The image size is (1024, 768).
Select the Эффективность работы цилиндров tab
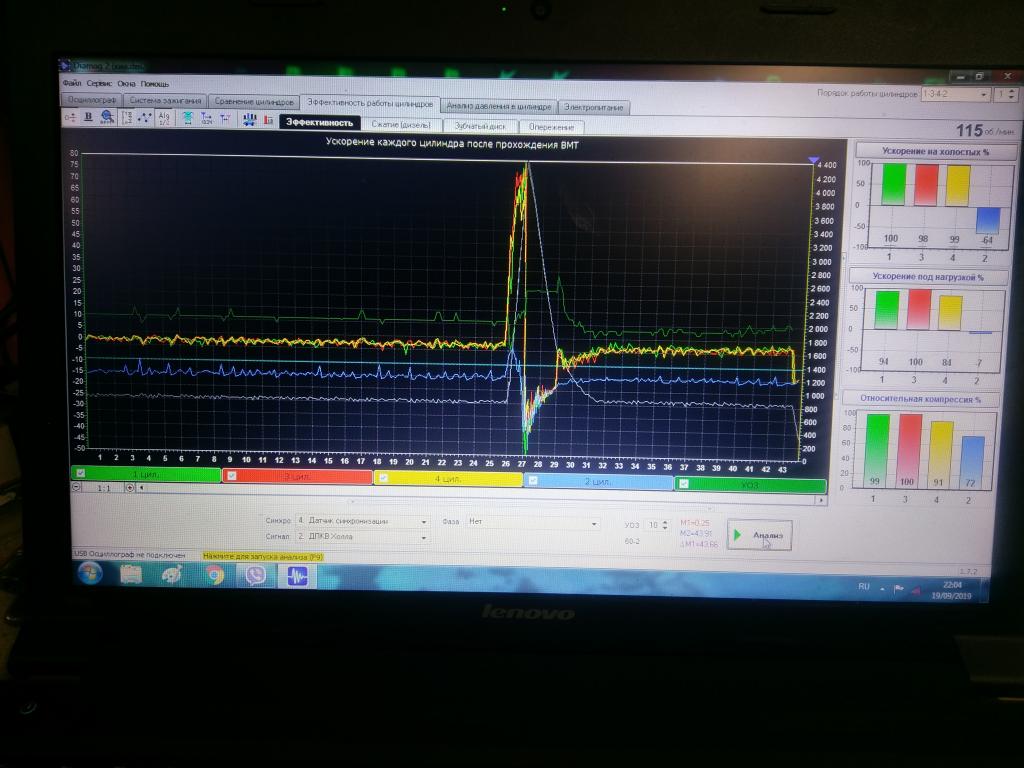pos(370,103)
